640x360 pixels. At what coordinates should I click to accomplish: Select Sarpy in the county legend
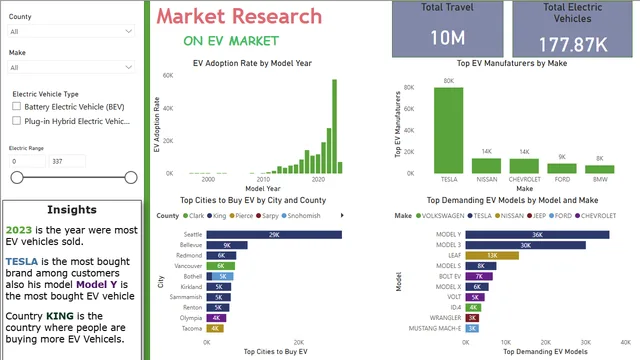[267, 216]
